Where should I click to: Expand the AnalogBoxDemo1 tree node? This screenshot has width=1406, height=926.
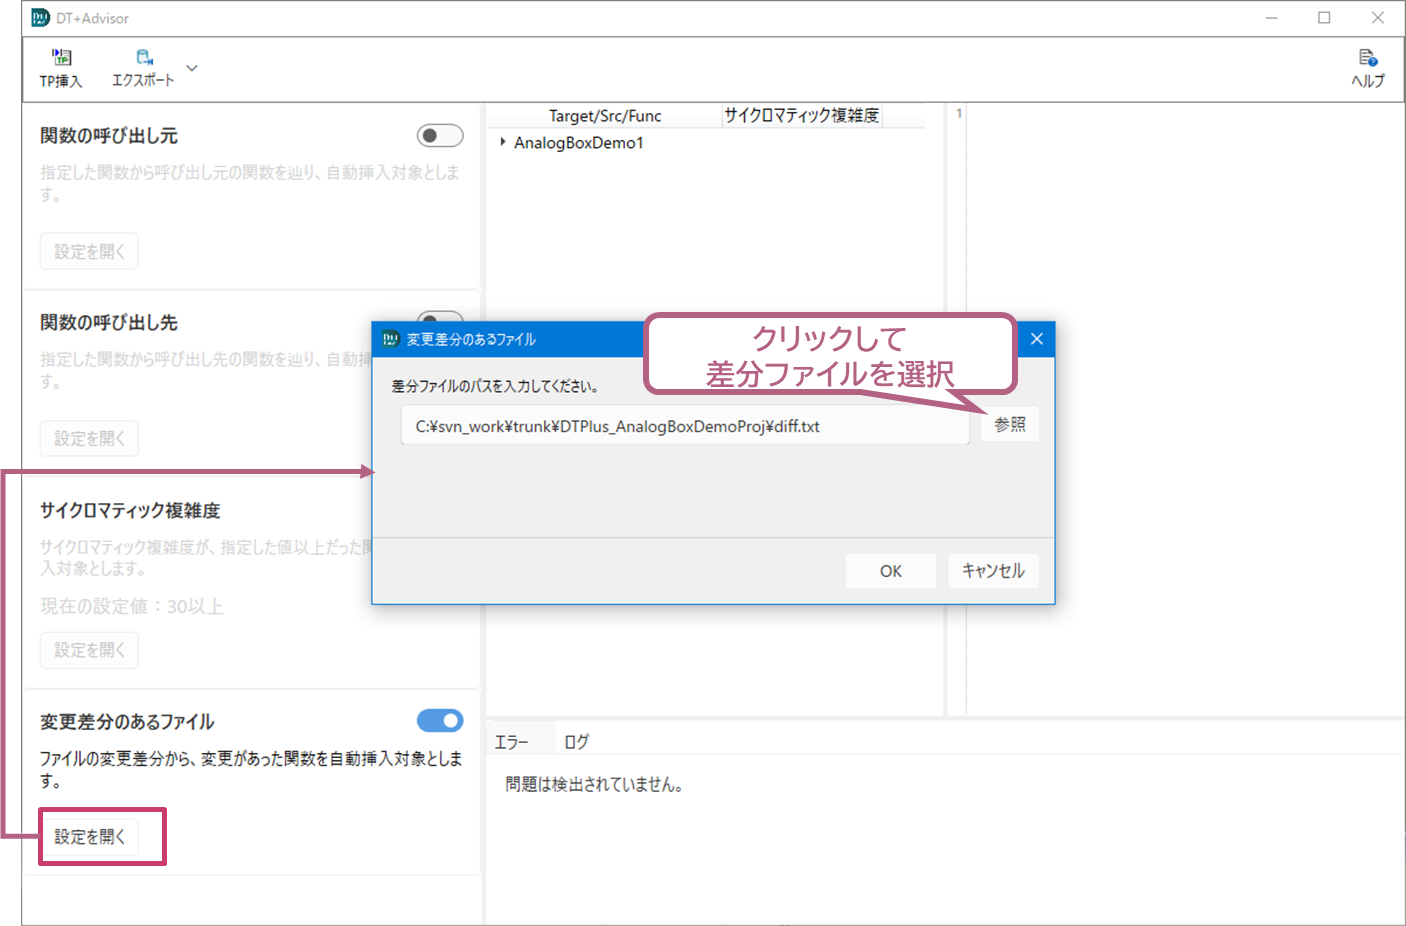(503, 143)
